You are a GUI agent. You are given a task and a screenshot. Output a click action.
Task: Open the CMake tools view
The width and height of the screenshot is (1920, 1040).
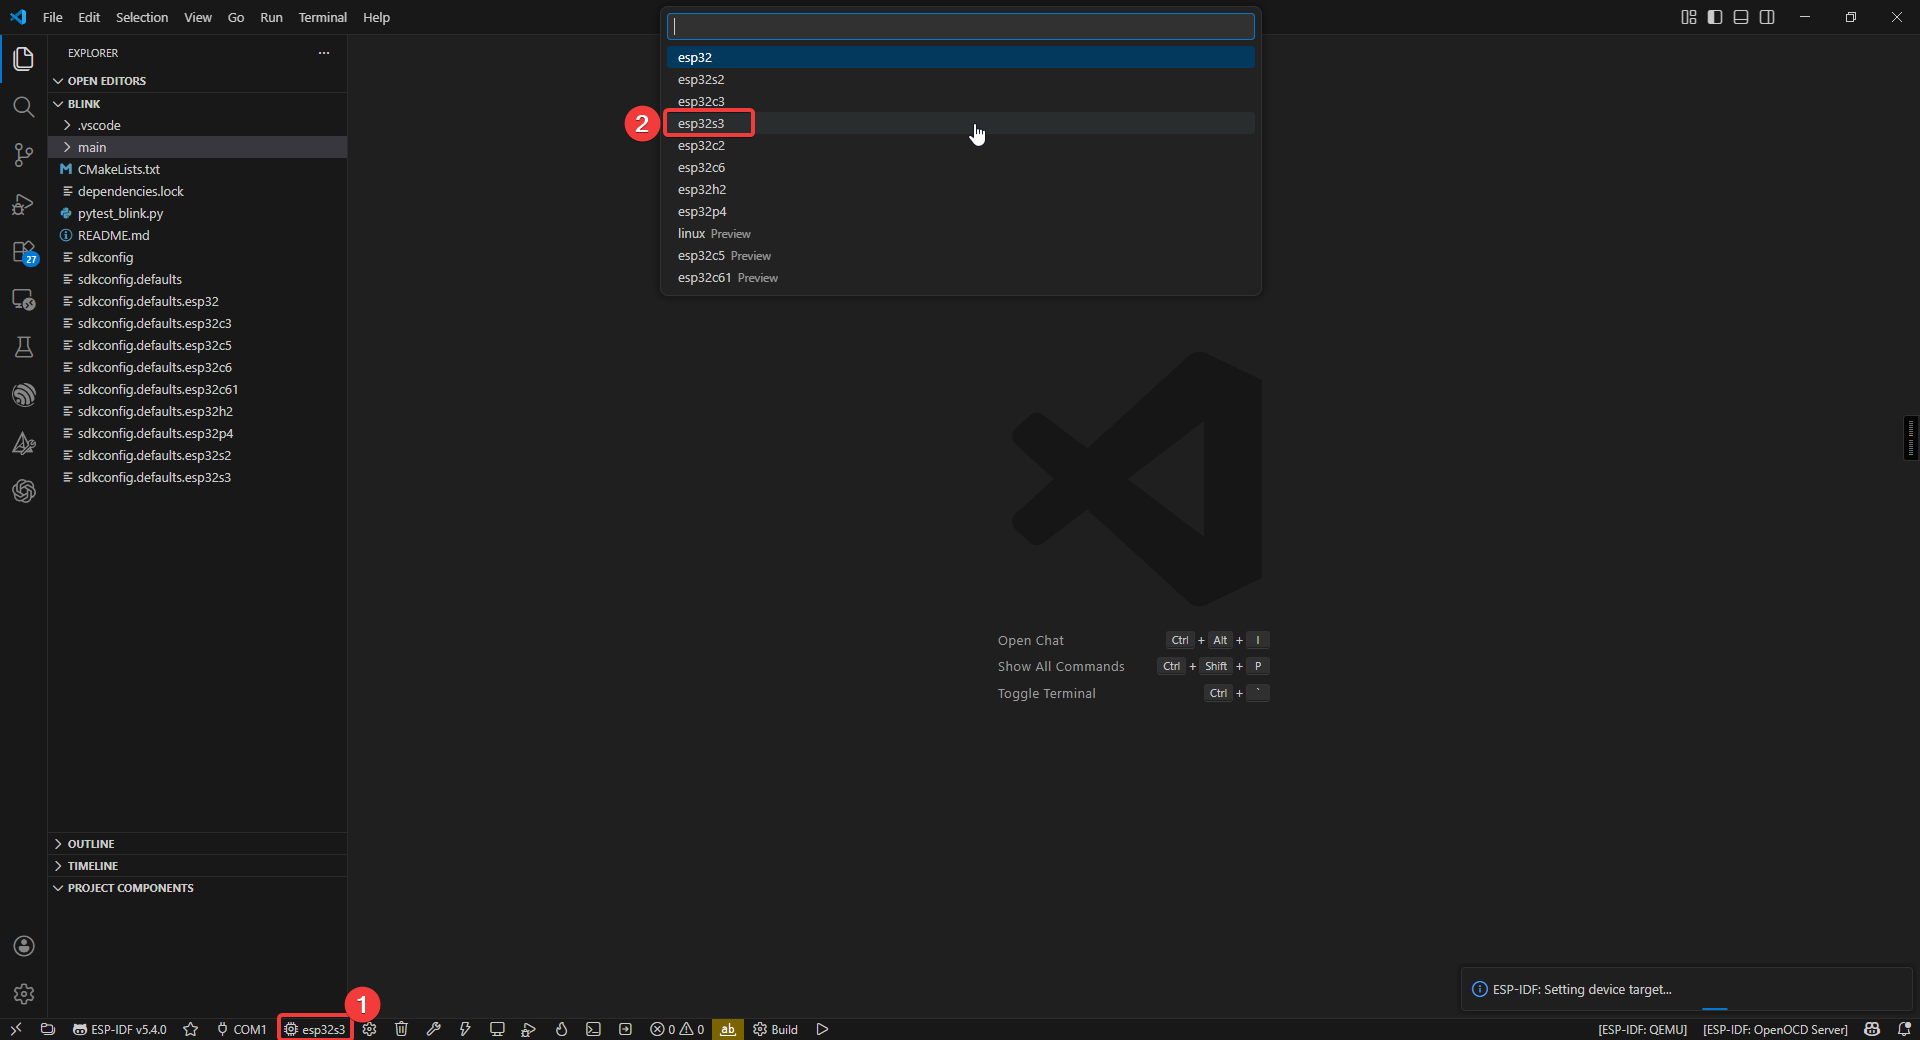click(24, 443)
